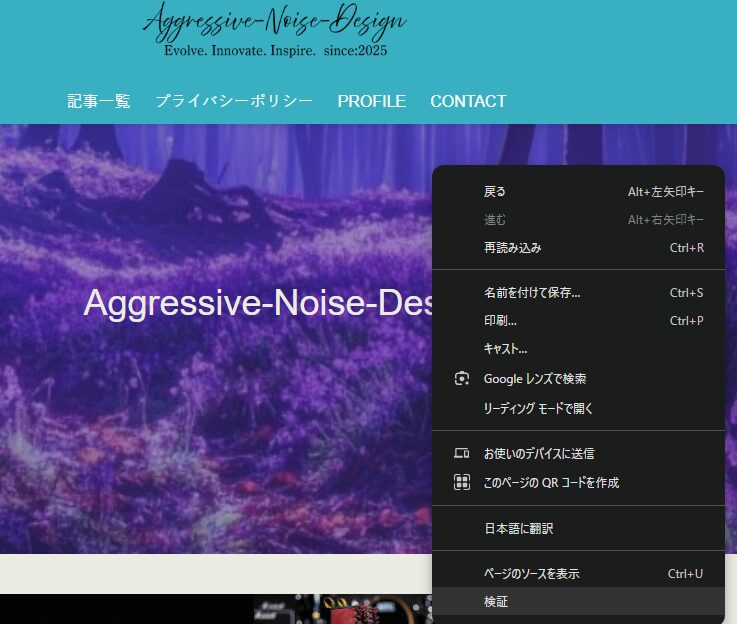
Task: Click the send-to-device icon
Action: 462,454
